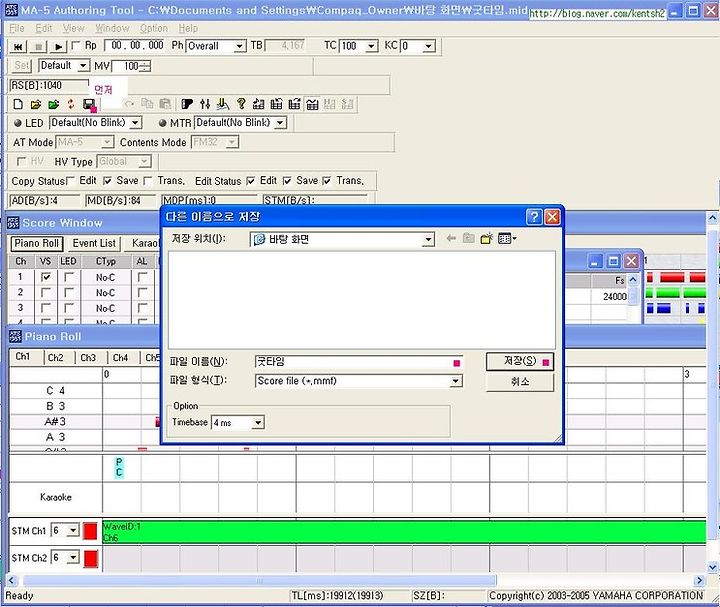This screenshot has height=607, width=720.
Task: Create a new file with the blank-page icon
Action: point(18,104)
